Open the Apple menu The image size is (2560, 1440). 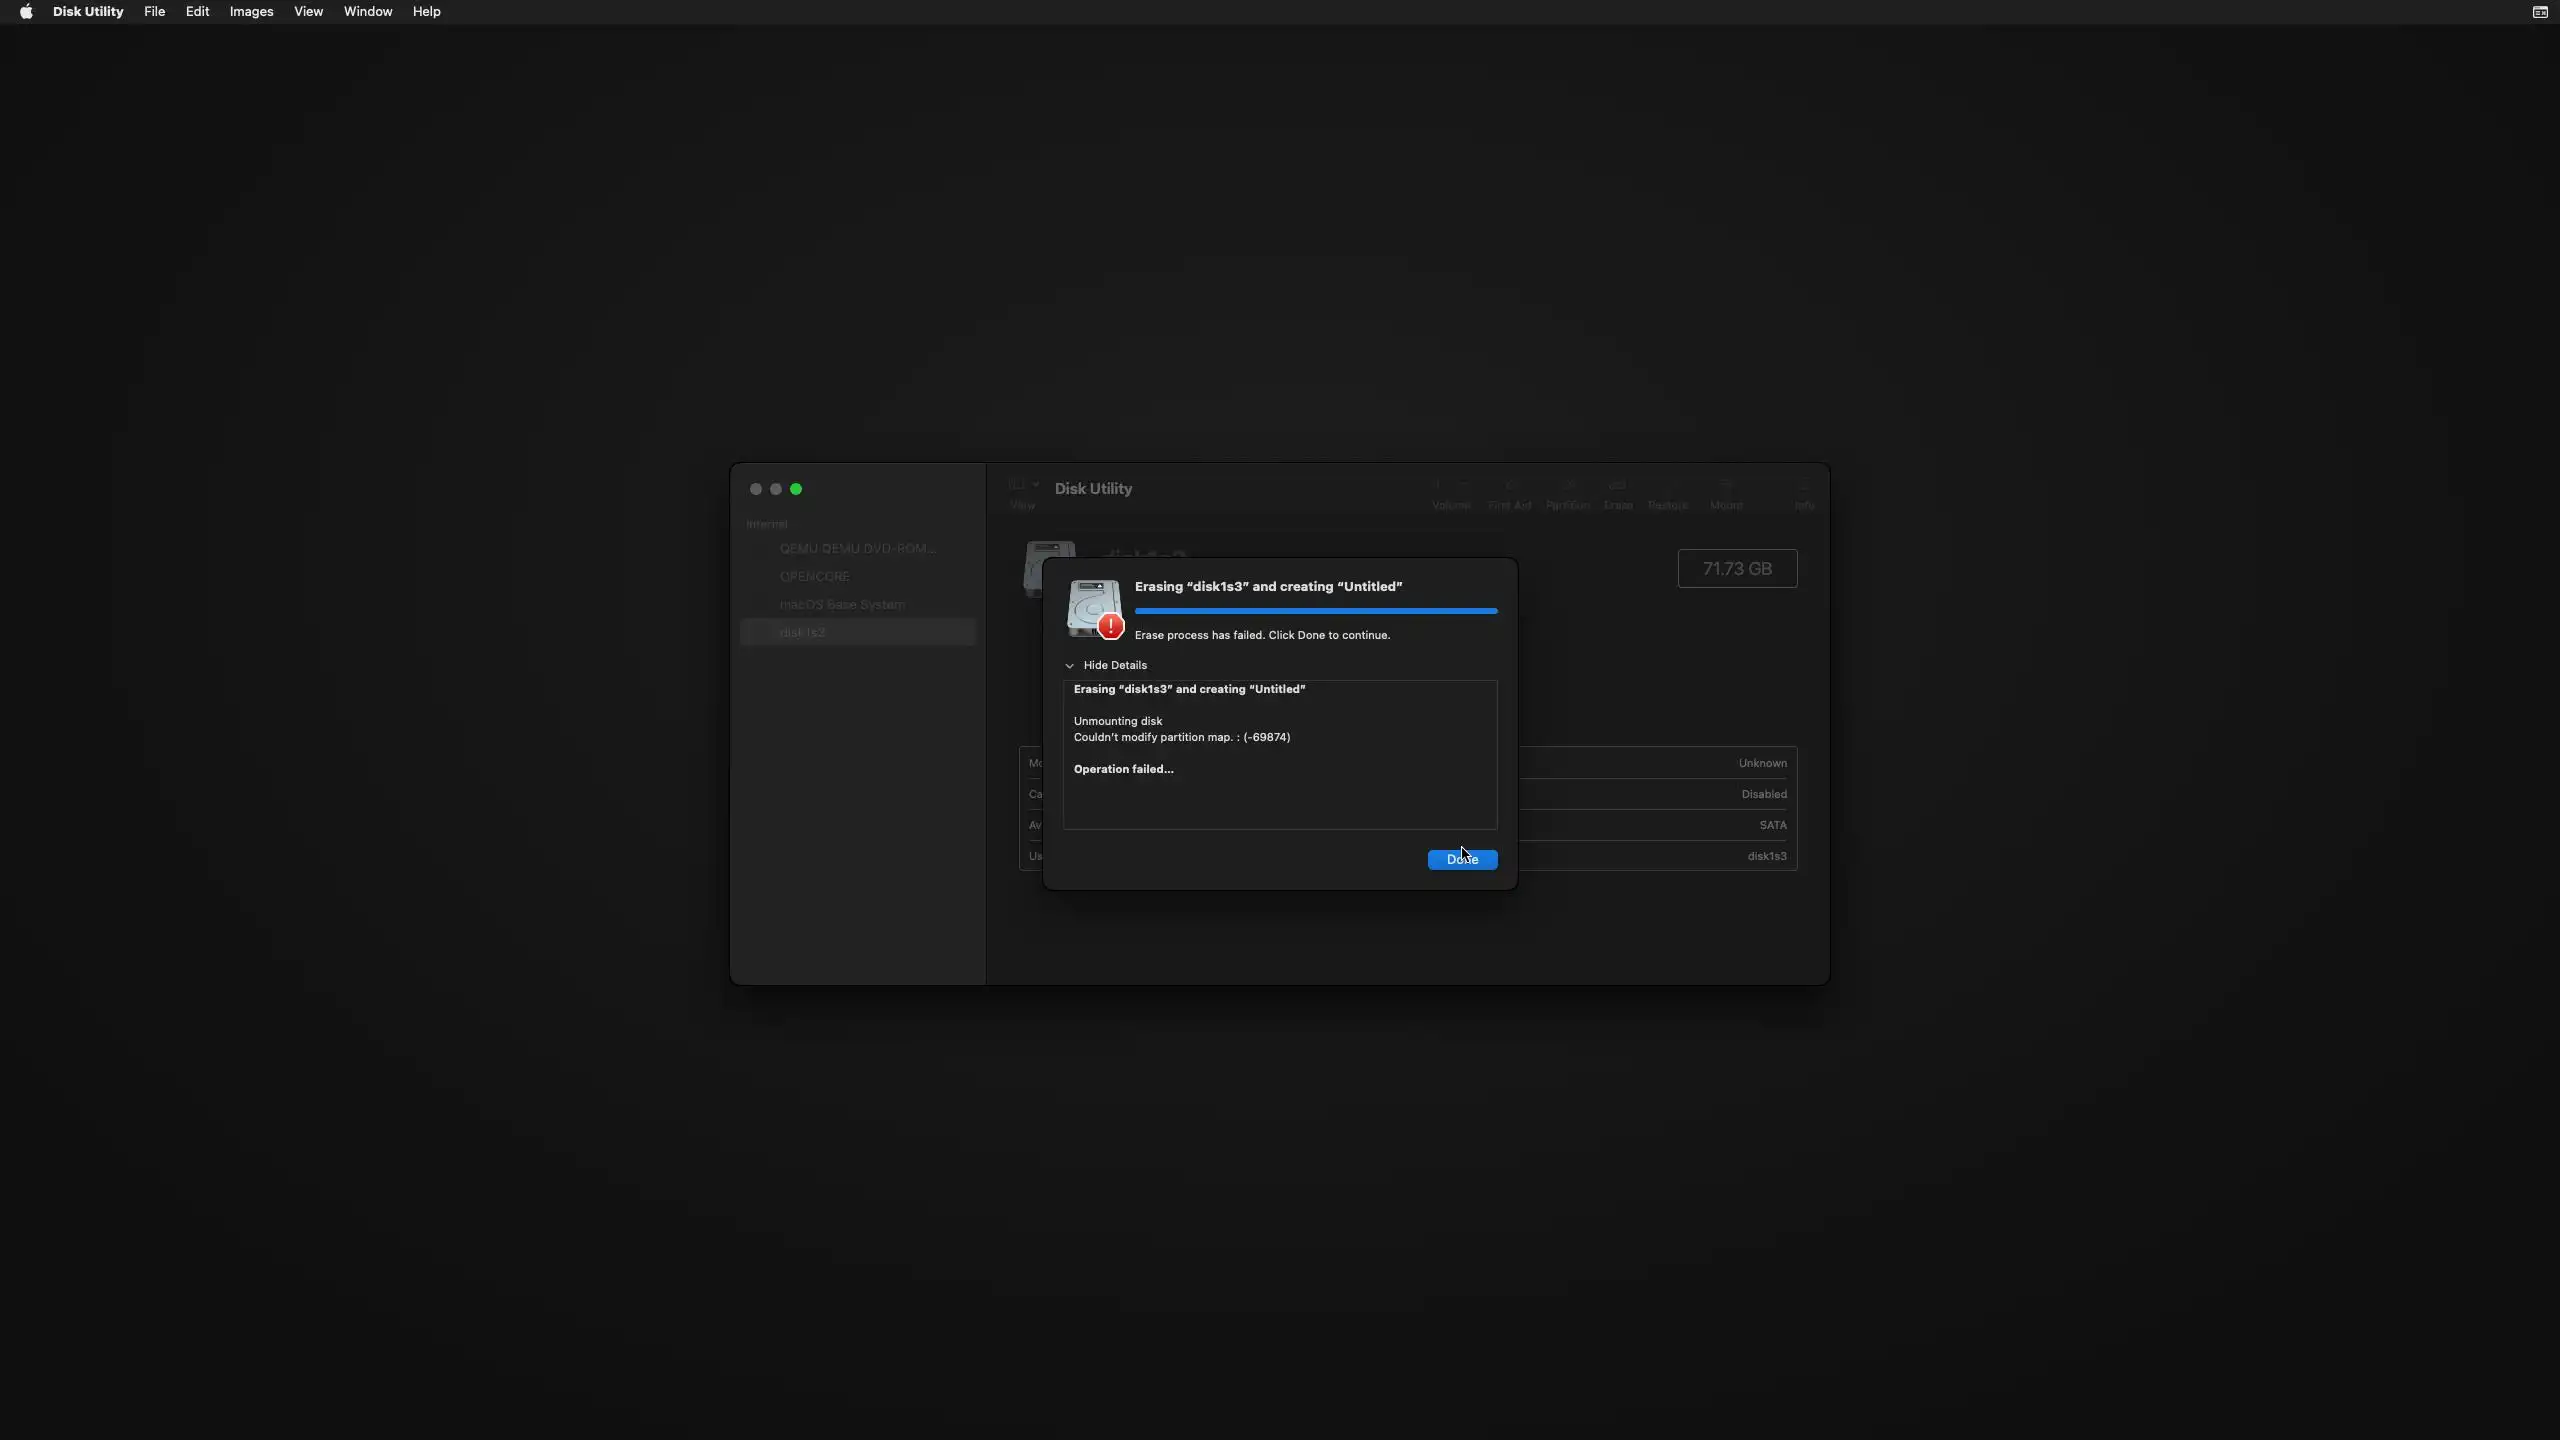[26, 12]
